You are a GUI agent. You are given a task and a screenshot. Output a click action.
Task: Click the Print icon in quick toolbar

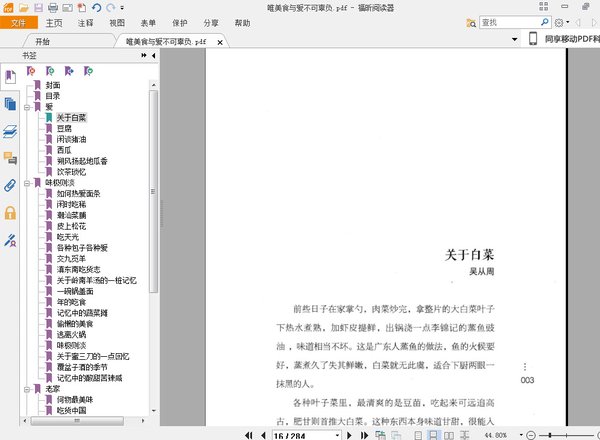click(x=53, y=7)
